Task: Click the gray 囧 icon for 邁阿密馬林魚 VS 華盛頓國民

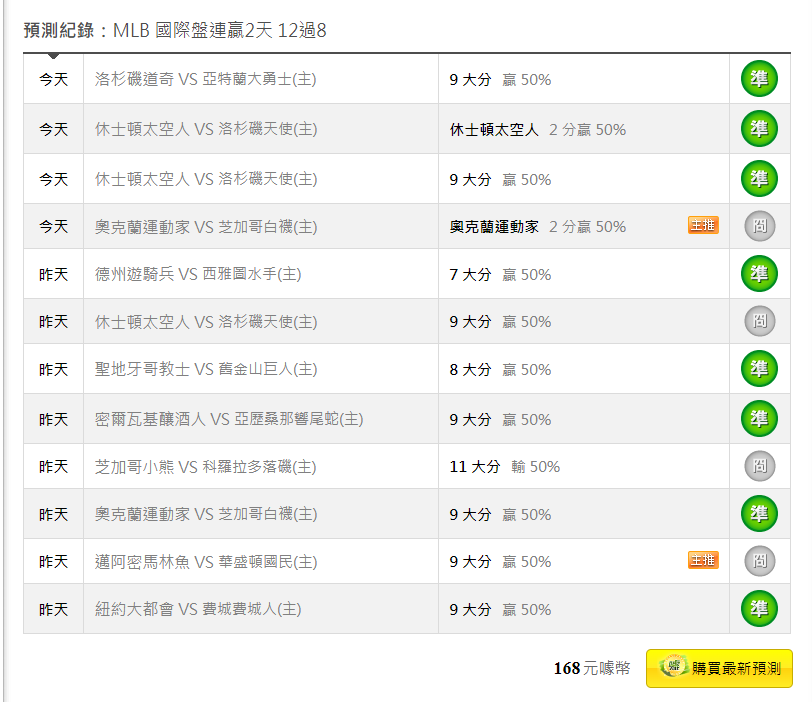Action: click(760, 561)
